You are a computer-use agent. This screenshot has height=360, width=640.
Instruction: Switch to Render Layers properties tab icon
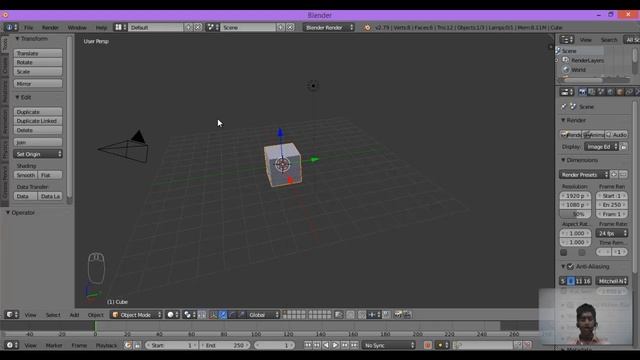pyautogui.click(x=592, y=92)
